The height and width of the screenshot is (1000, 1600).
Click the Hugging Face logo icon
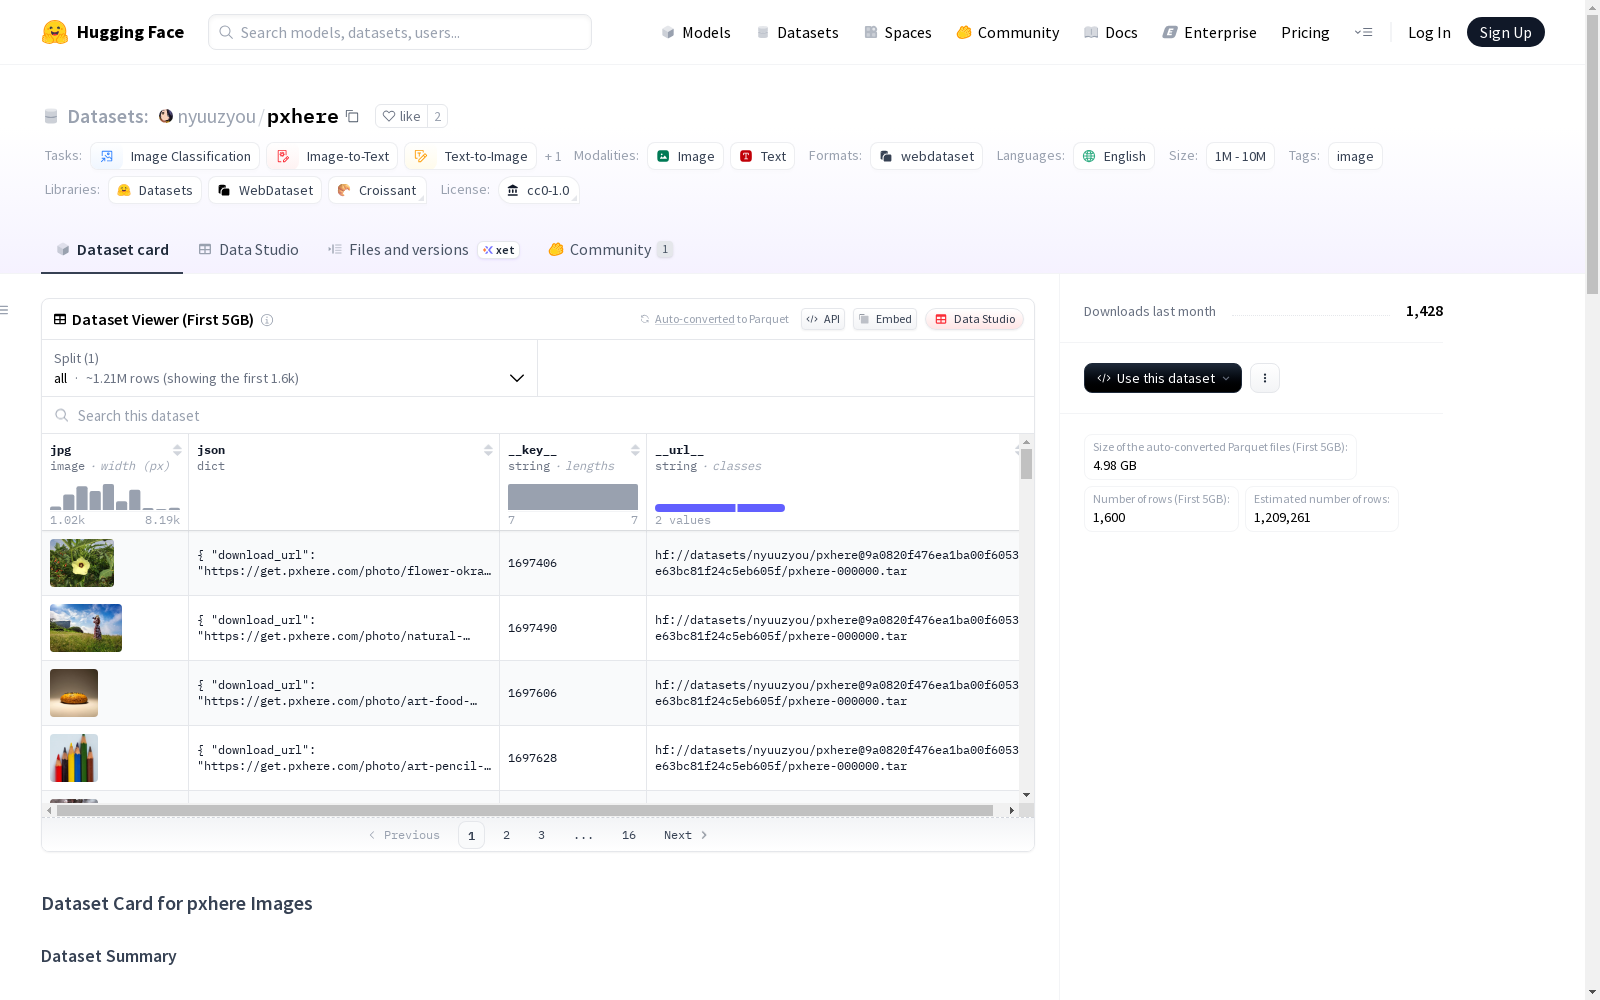pyautogui.click(x=55, y=32)
